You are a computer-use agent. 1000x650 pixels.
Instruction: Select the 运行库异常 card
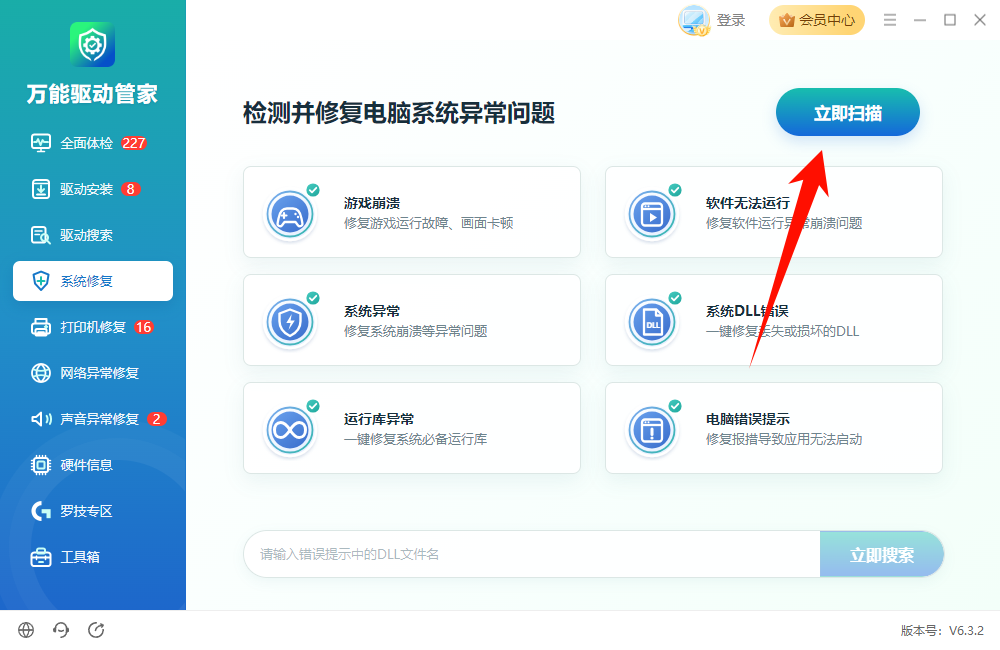click(412, 428)
